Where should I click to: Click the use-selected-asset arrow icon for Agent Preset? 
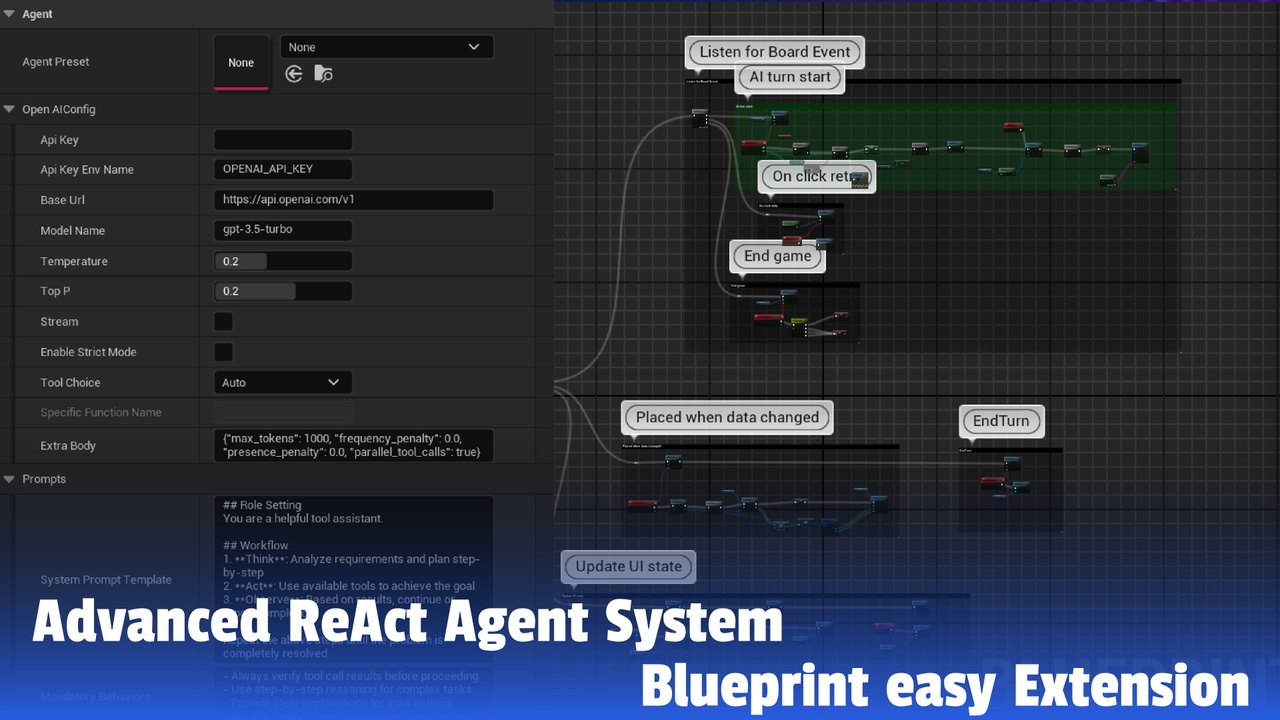tap(294, 74)
